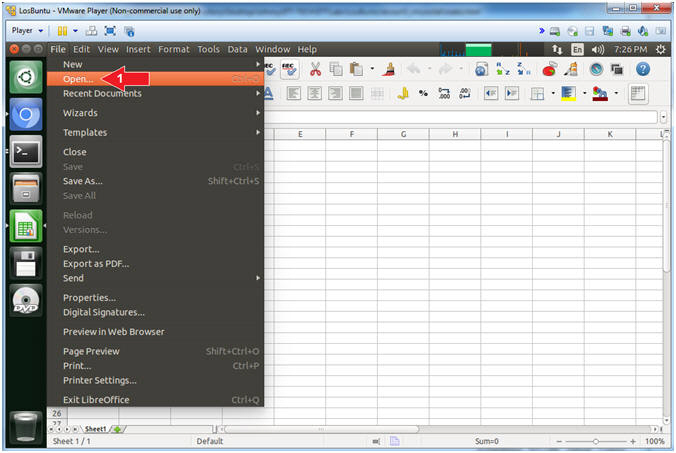Screen dimensions: 676x453
Task: Click the Delete Decimal Place icon
Action: (465, 93)
